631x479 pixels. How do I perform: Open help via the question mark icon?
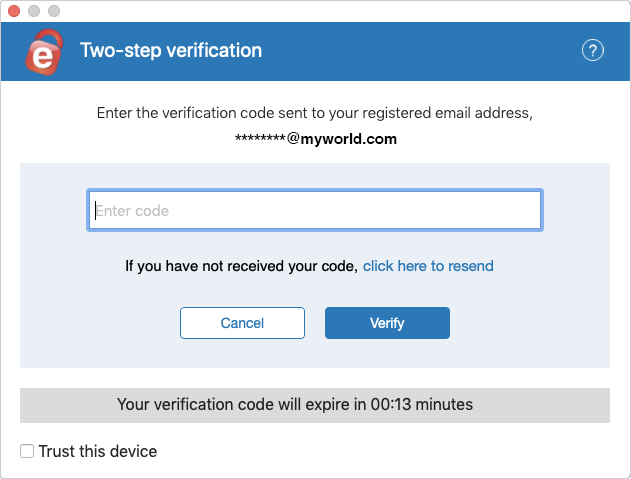pyautogui.click(x=592, y=51)
